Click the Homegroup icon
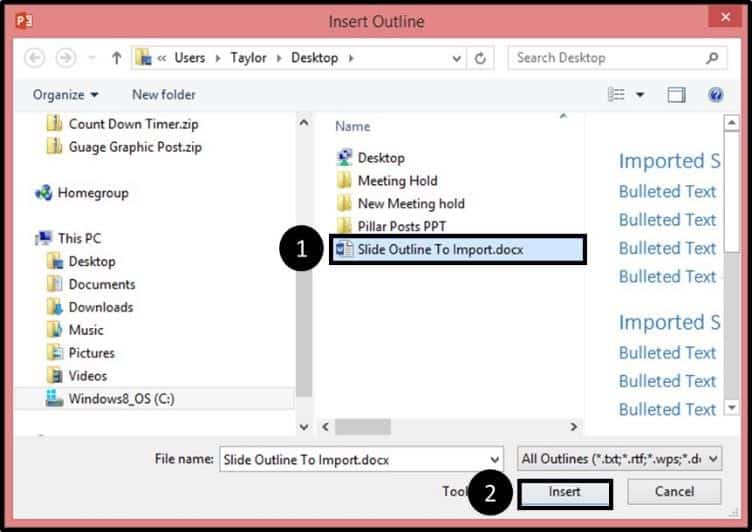 pyautogui.click(x=44, y=193)
